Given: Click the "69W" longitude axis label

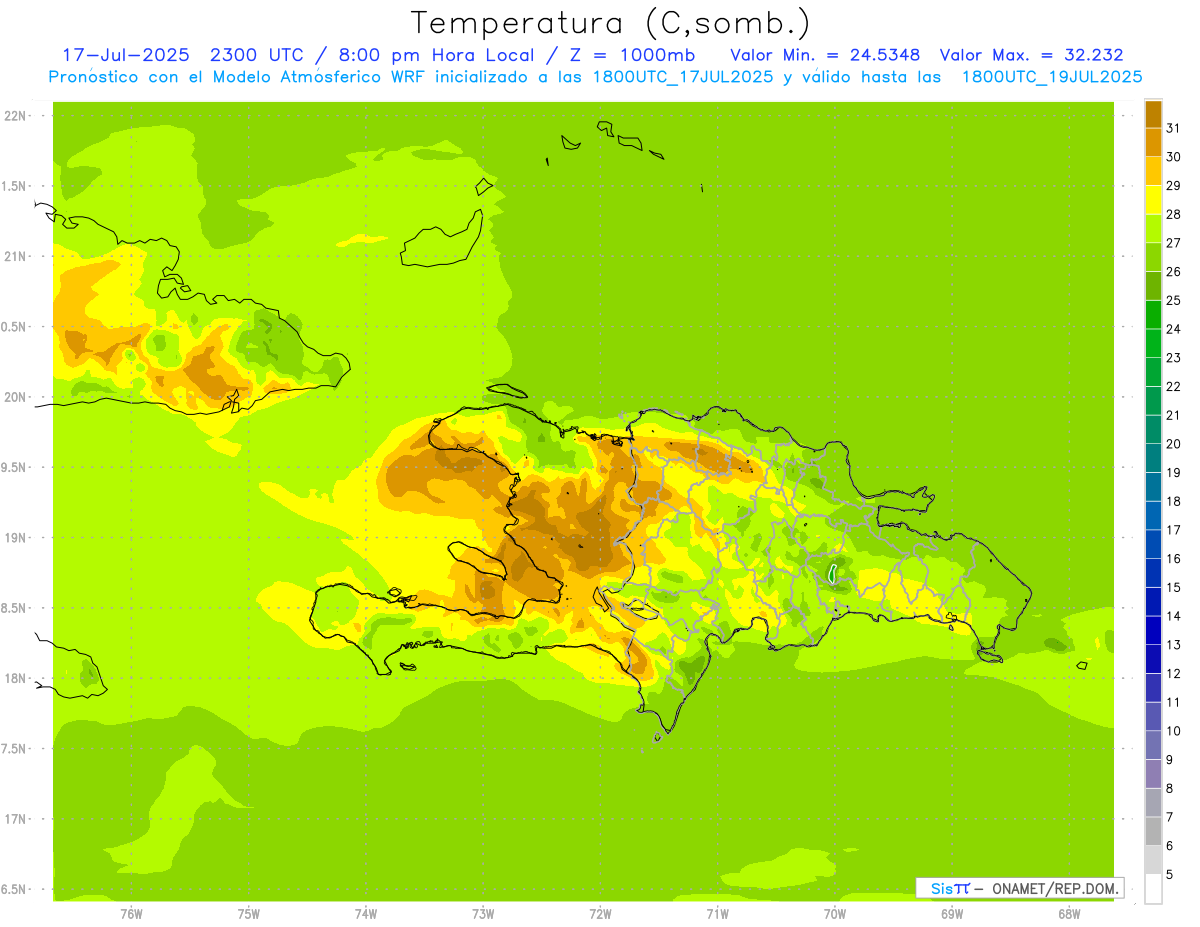Looking at the screenshot, I should pyautogui.click(x=952, y=913).
